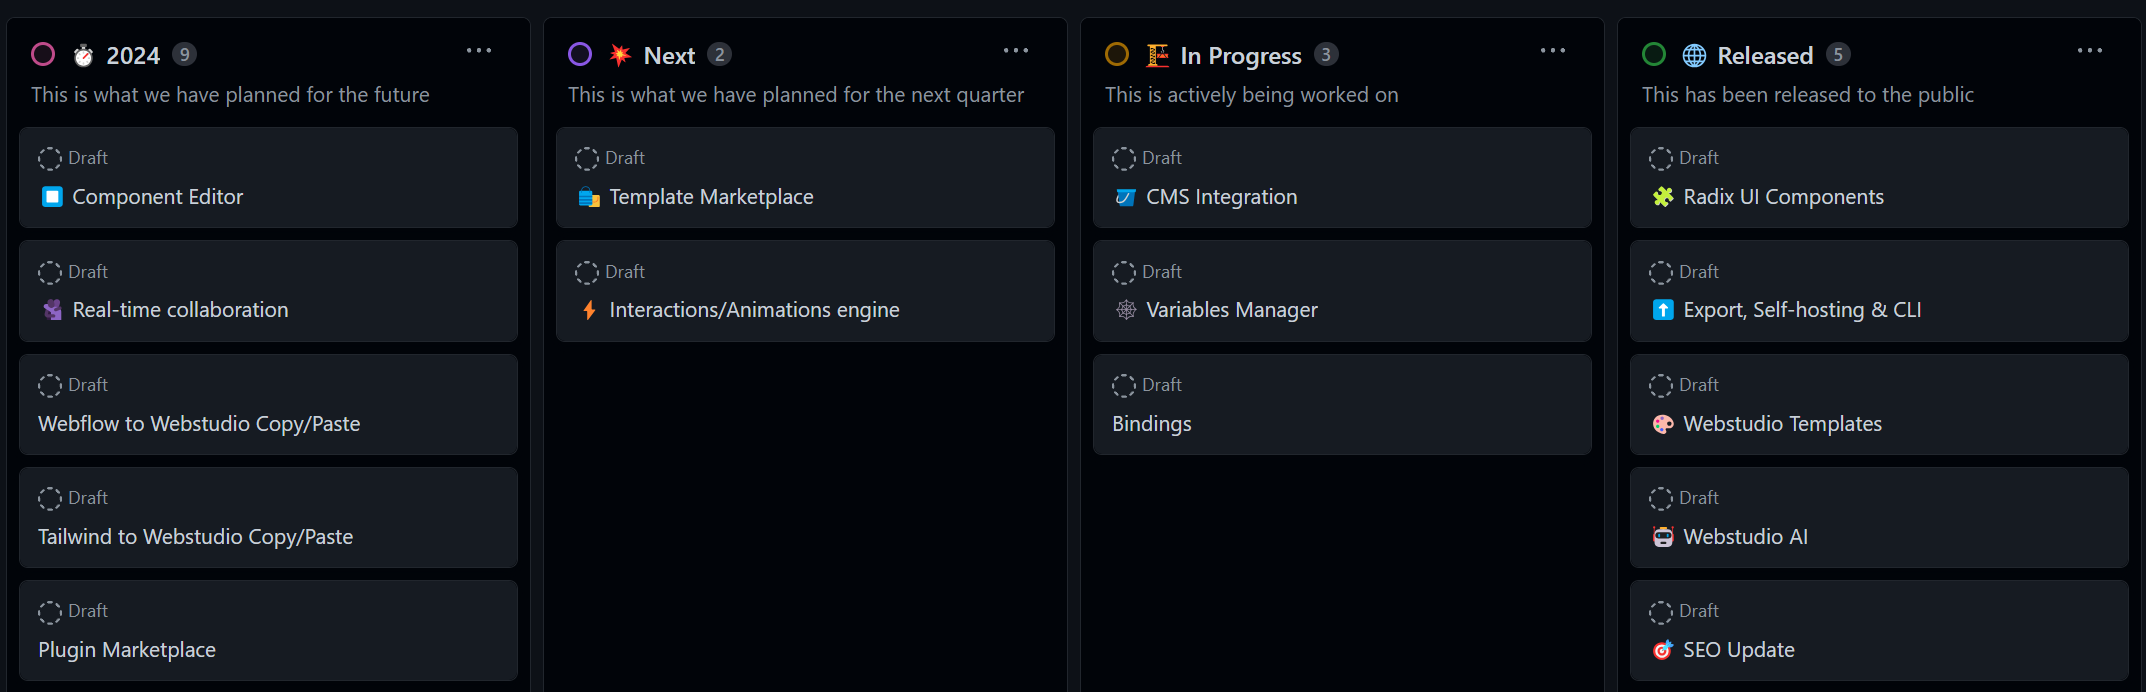Click the green status circle of the Released column
The height and width of the screenshot is (692, 2146).
tap(1654, 54)
